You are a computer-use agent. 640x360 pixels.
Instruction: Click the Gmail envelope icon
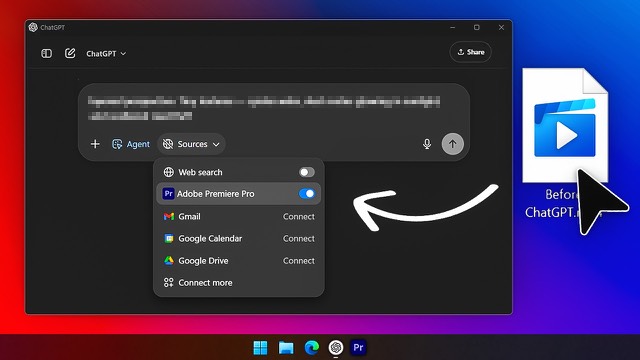pos(169,216)
